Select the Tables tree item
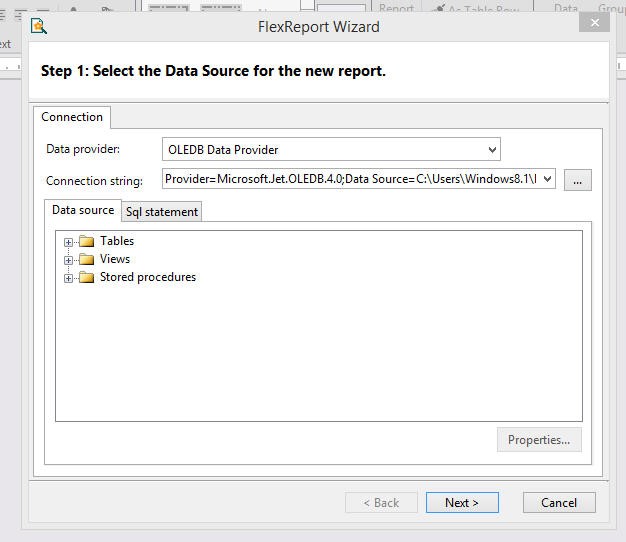This screenshot has height=542, width=626. [x=117, y=241]
